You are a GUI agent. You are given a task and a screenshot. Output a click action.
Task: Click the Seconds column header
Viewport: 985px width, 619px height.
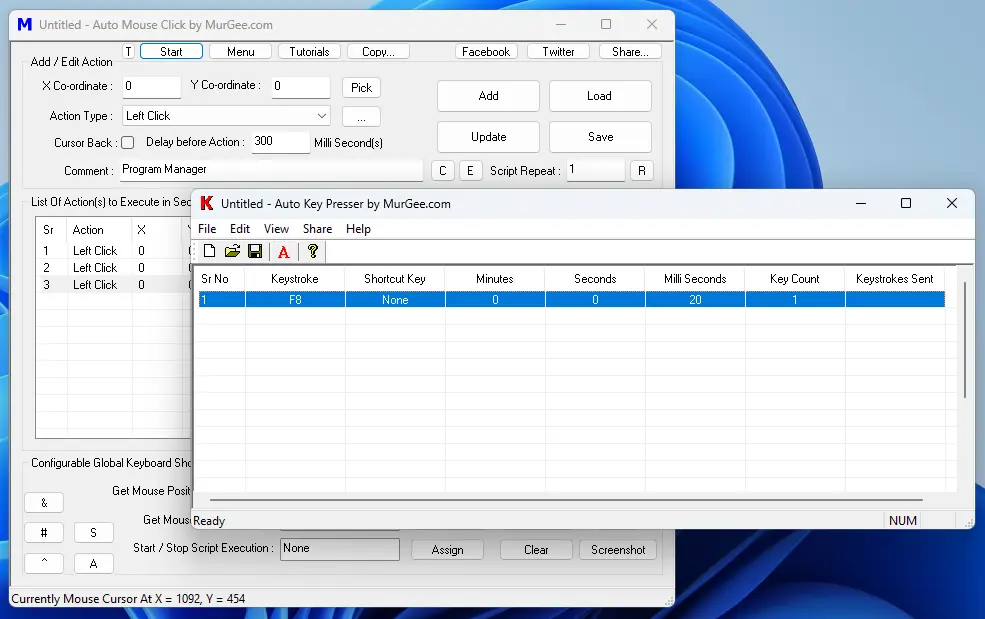(595, 278)
